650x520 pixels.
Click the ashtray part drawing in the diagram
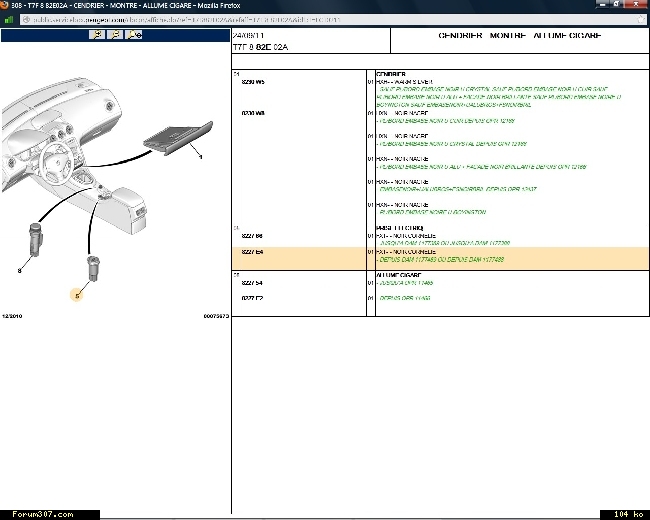point(178,138)
